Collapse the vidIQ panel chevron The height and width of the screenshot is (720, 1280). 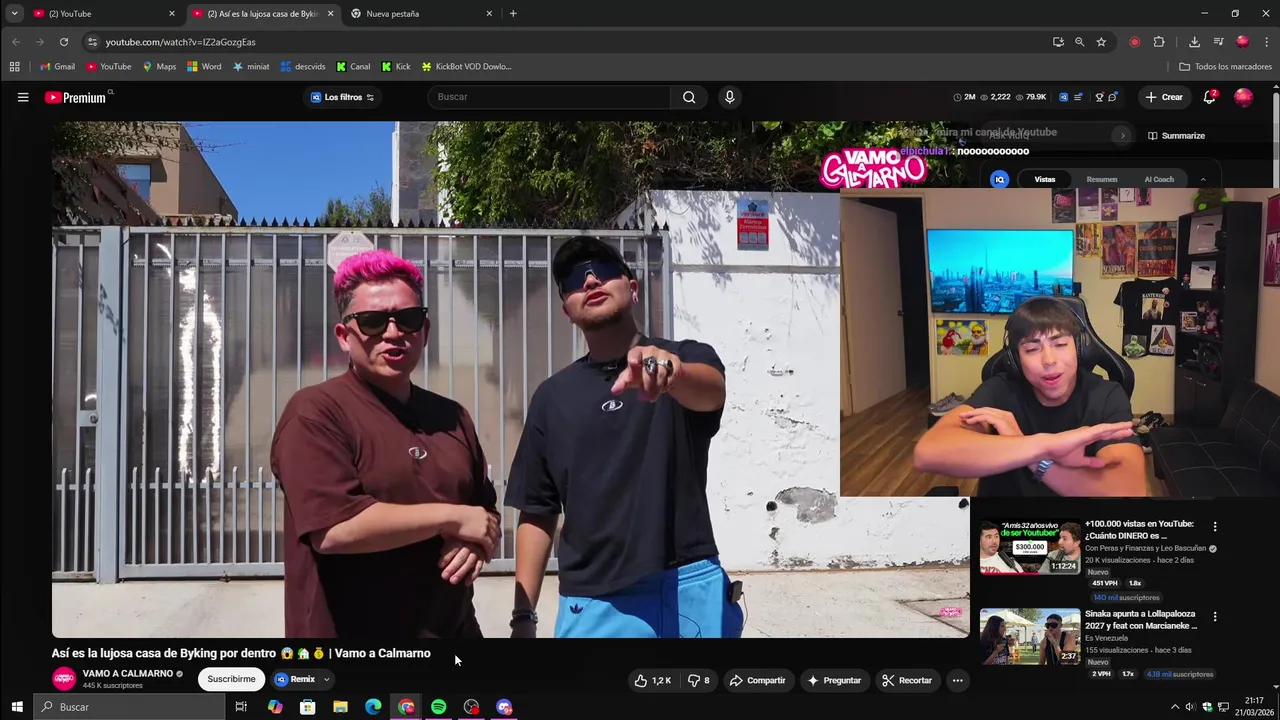coord(1203,180)
